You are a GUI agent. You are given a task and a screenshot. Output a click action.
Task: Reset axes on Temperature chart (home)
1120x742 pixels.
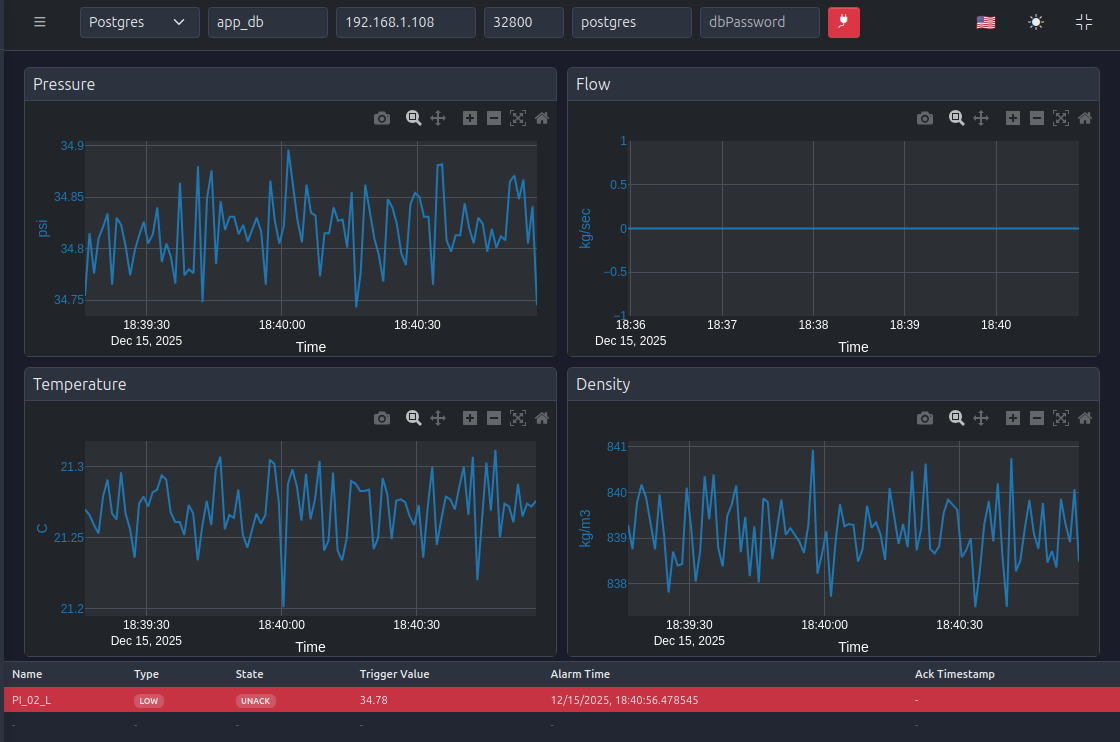pyautogui.click(x=542, y=418)
